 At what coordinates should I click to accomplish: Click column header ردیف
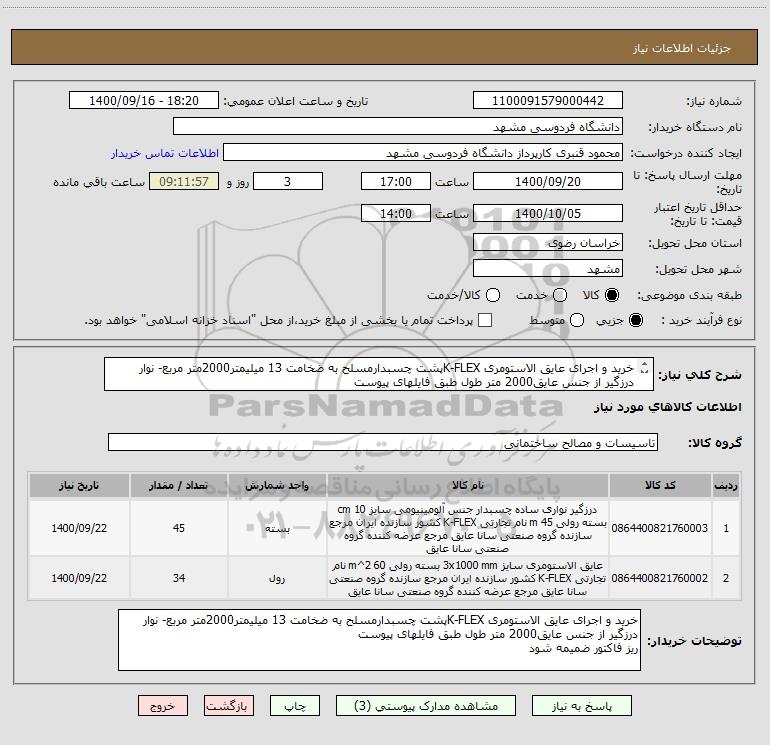726,485
